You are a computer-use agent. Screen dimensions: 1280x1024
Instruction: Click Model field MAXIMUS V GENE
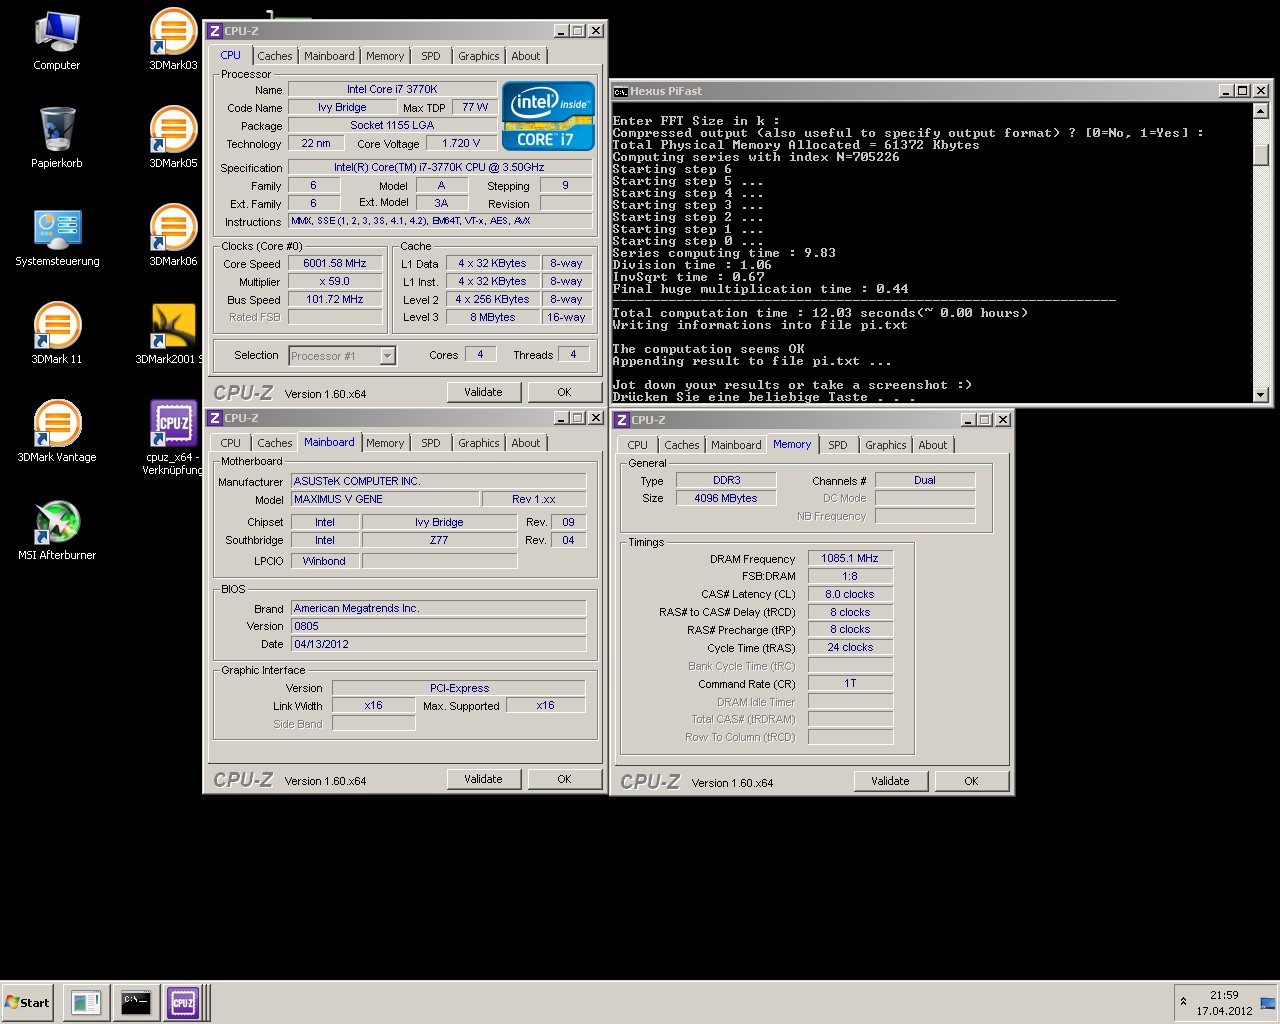(383, 499)
